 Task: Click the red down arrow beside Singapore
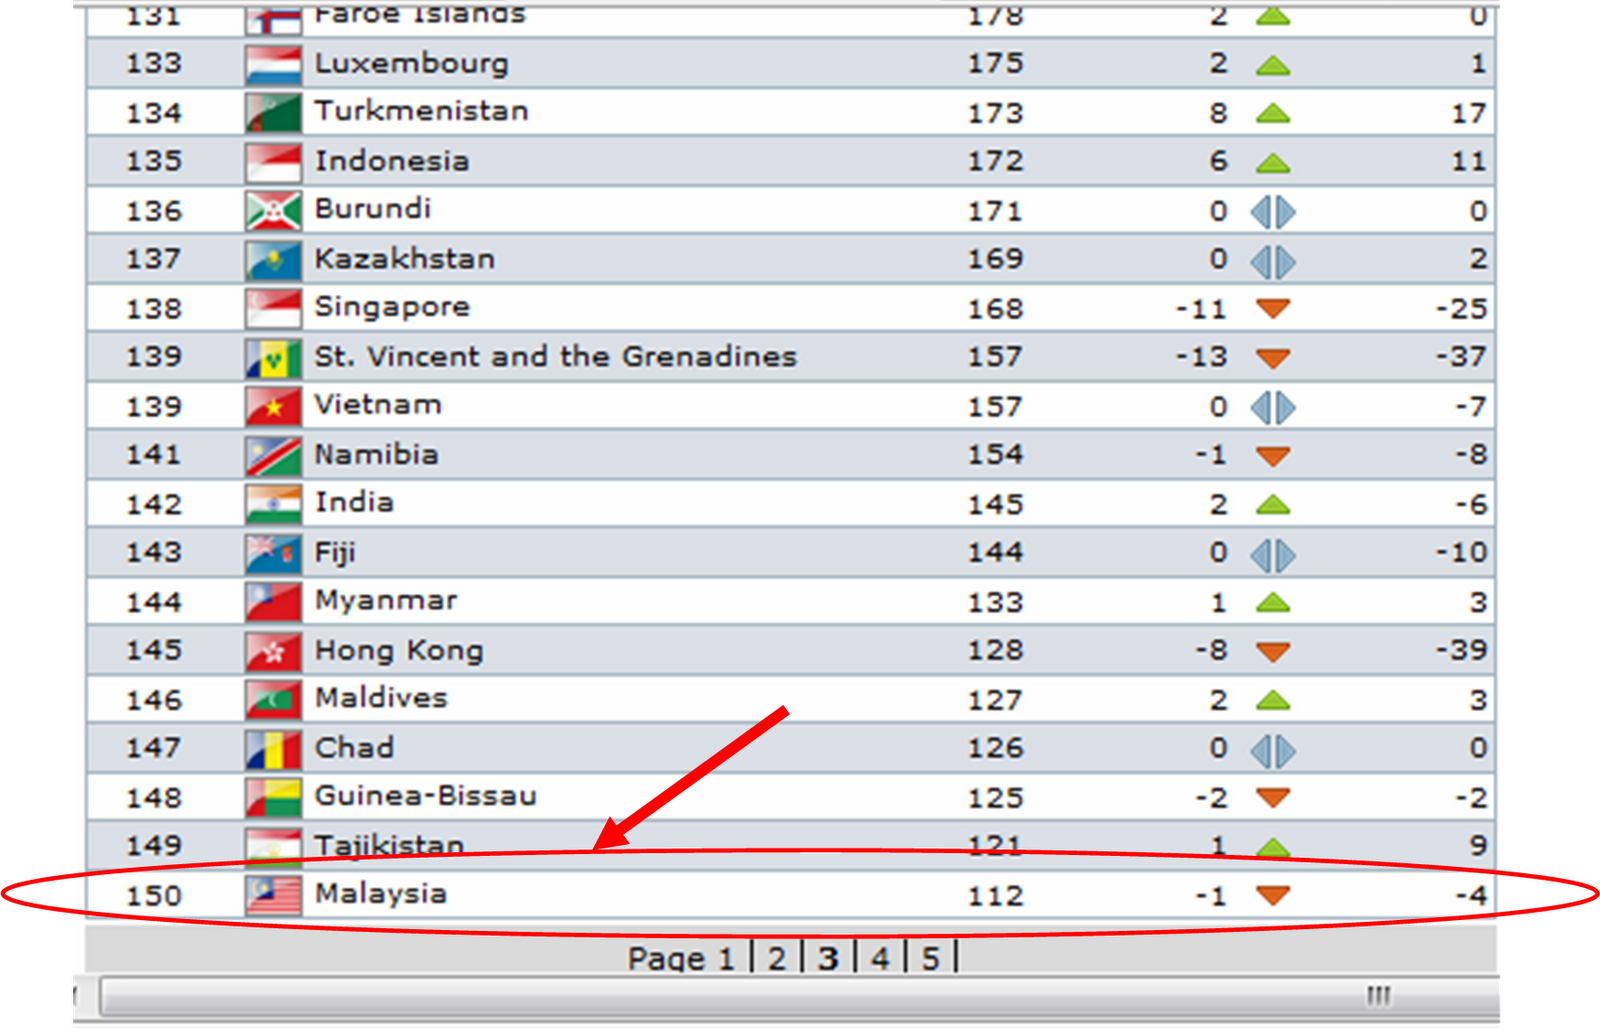pos(1272,307)
